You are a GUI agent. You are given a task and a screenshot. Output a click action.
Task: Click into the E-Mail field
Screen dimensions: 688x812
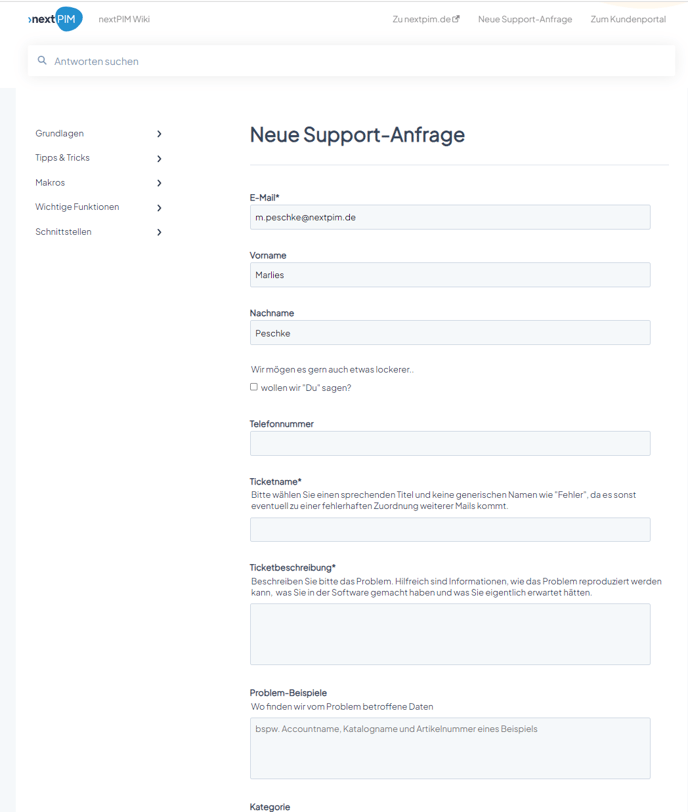point(450,218)
